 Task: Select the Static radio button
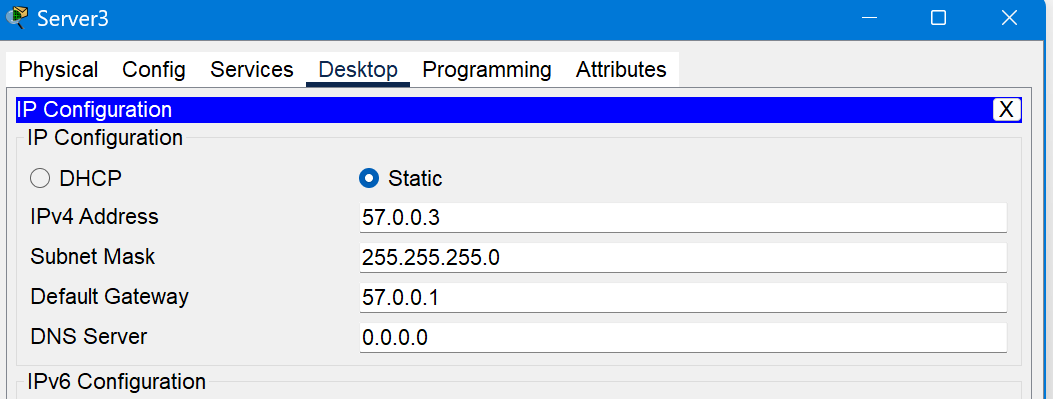(x=369, y=179)
